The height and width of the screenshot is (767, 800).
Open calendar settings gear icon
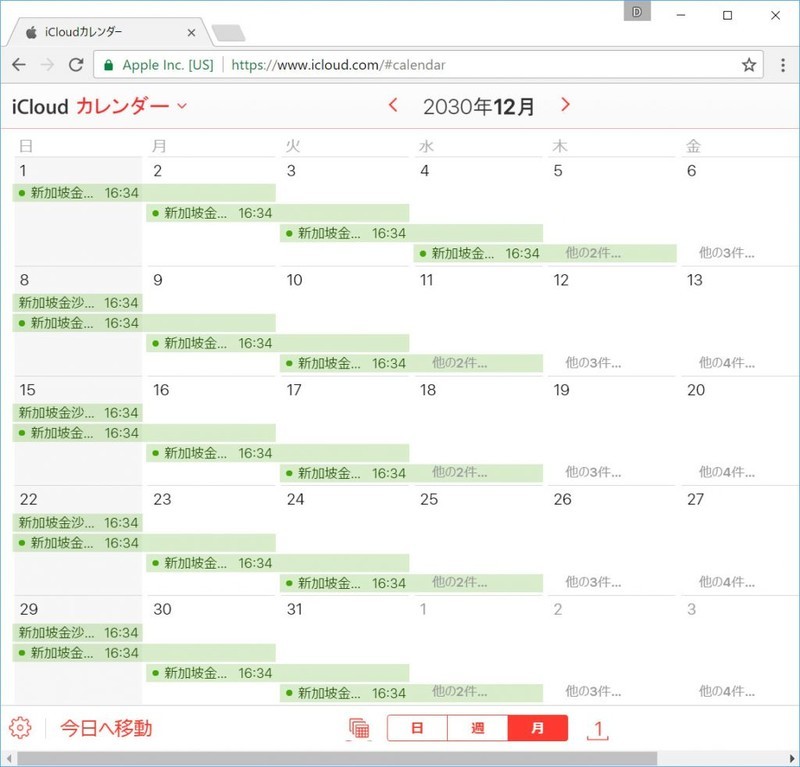pyautogui.click(x=20, y=728)
